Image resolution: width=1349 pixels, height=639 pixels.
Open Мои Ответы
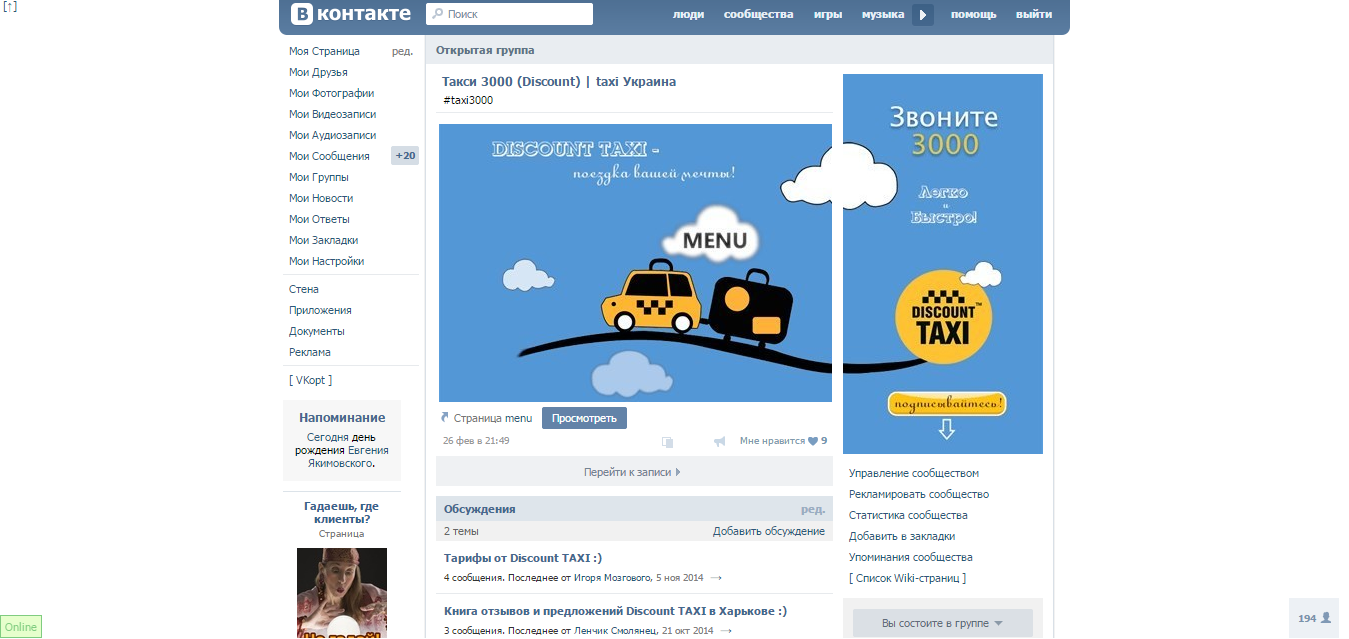coord(319,219)
